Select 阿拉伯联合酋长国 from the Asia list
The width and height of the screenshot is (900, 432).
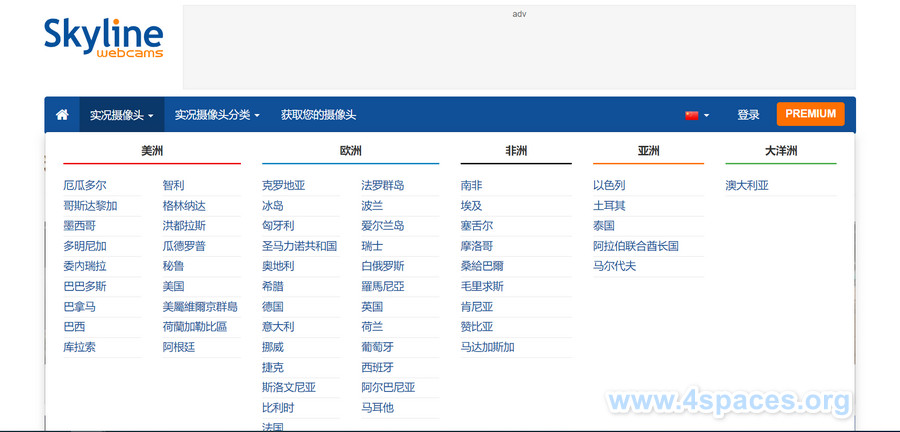tap(635, 246)
